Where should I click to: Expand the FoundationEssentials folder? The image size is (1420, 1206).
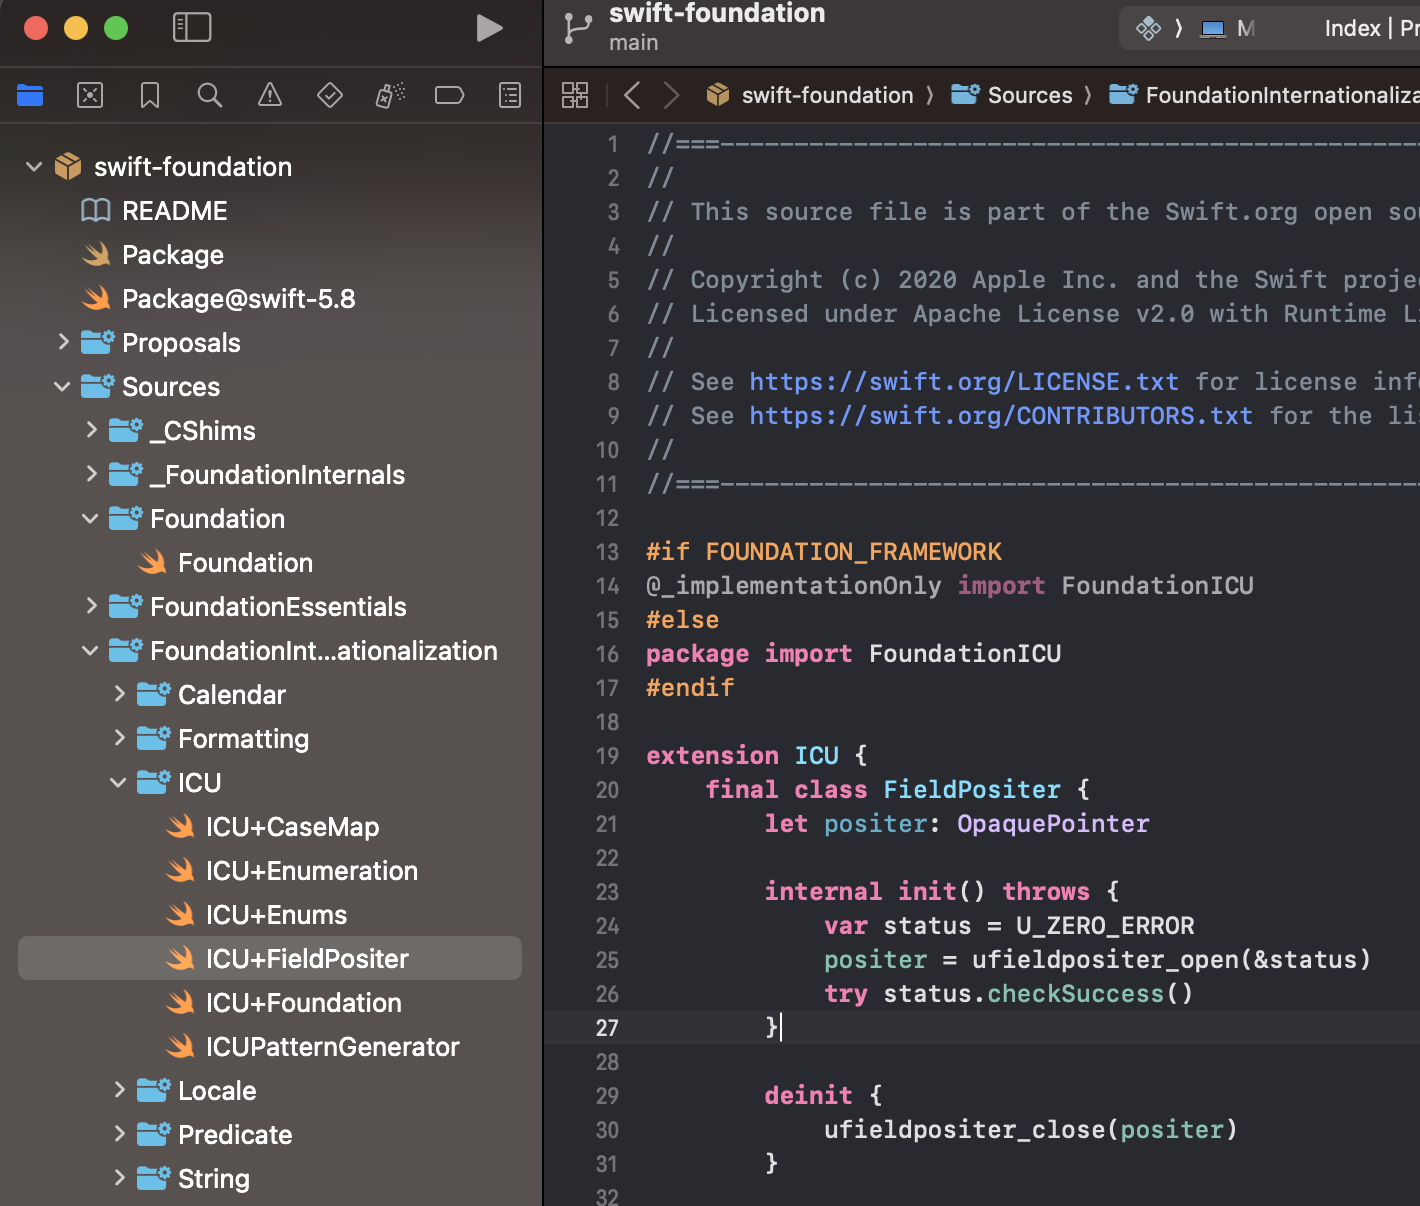(90, 607)
